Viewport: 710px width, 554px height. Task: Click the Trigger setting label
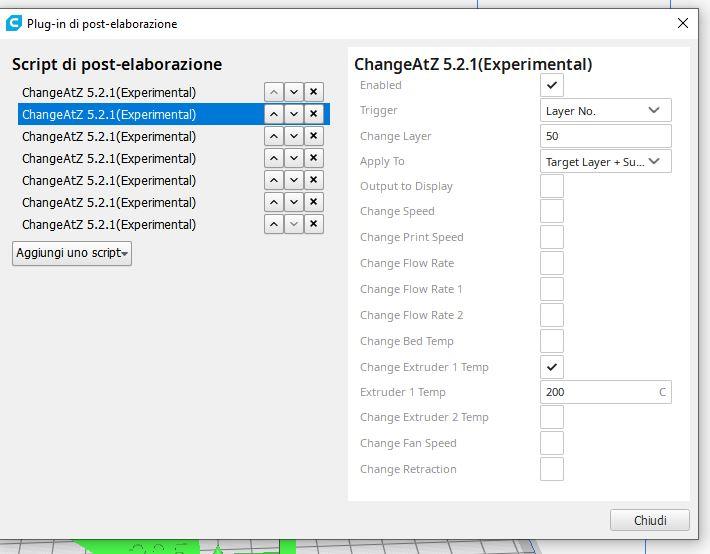(379, 111)
